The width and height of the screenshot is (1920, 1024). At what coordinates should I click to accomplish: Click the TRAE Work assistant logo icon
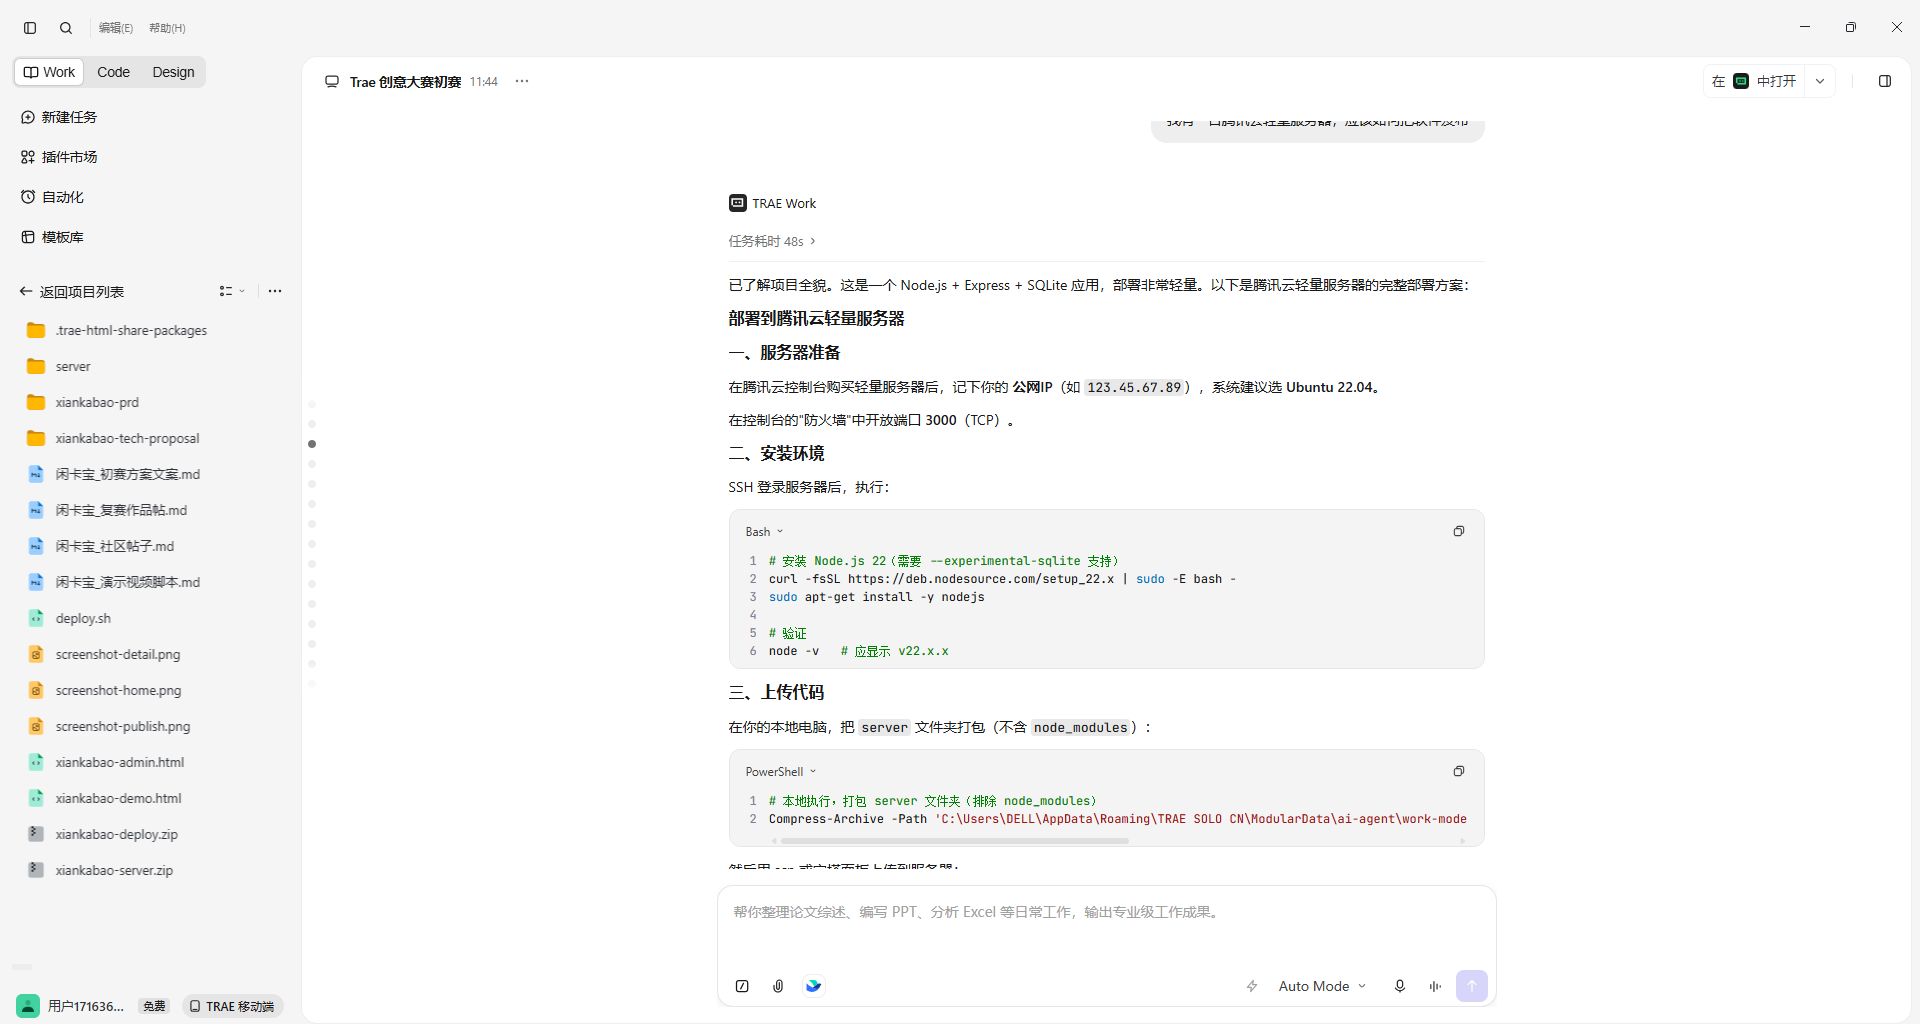coord(738,203)
